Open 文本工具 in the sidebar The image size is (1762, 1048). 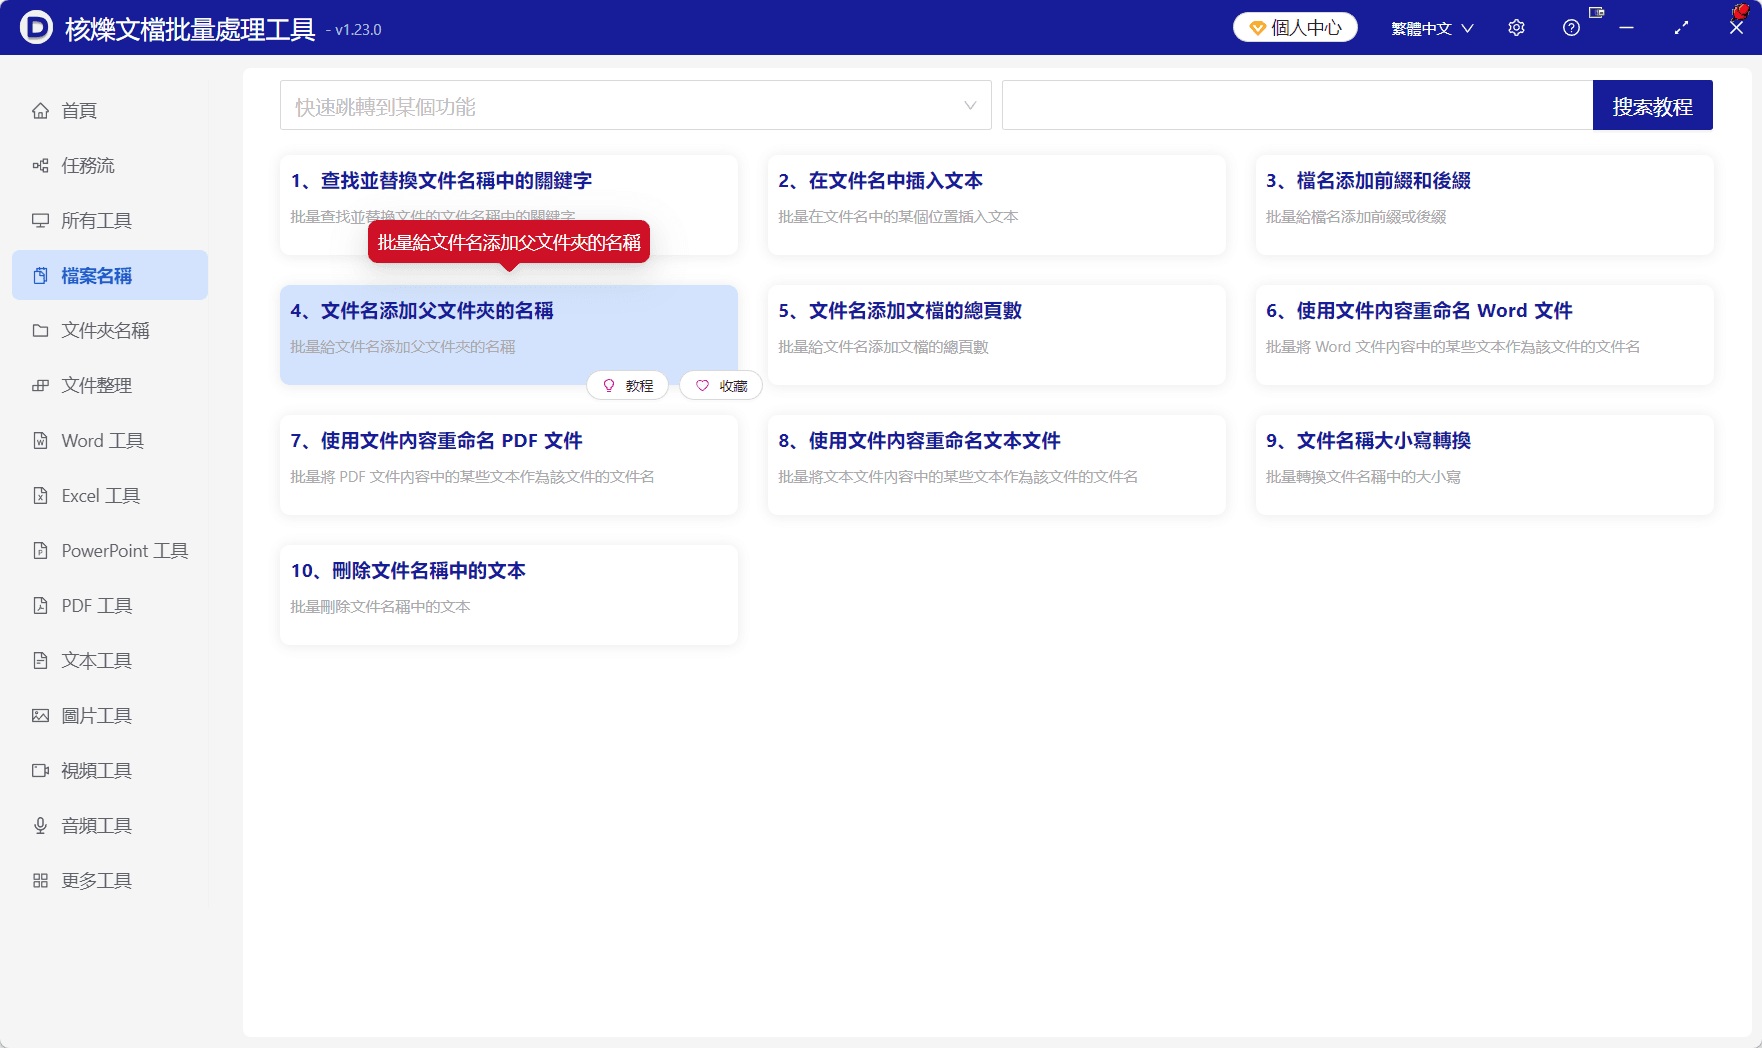click(x=110, y=661)
